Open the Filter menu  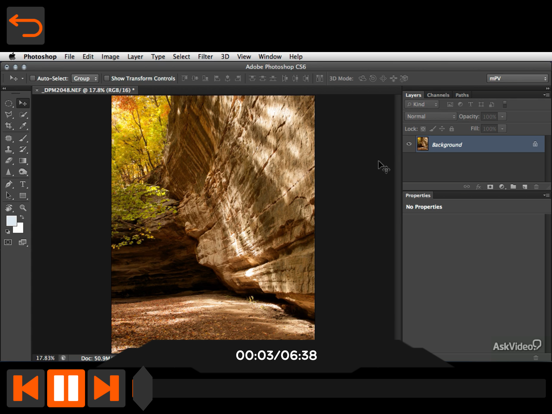(x=205, y=56)
